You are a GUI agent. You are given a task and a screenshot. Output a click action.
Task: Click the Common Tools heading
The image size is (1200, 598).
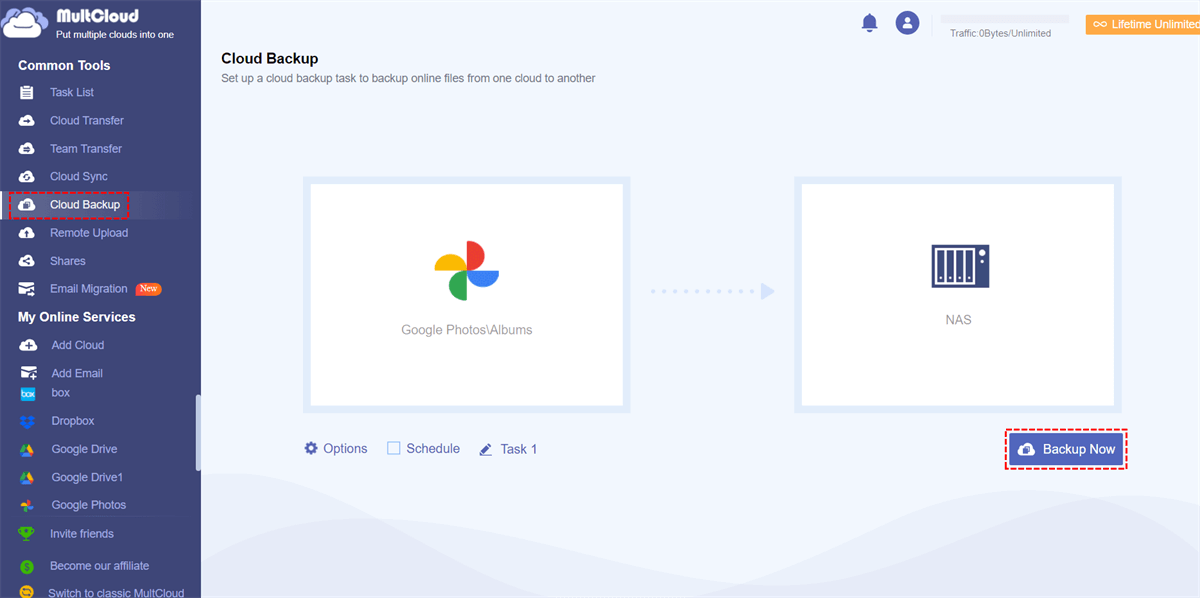(64, 65)
